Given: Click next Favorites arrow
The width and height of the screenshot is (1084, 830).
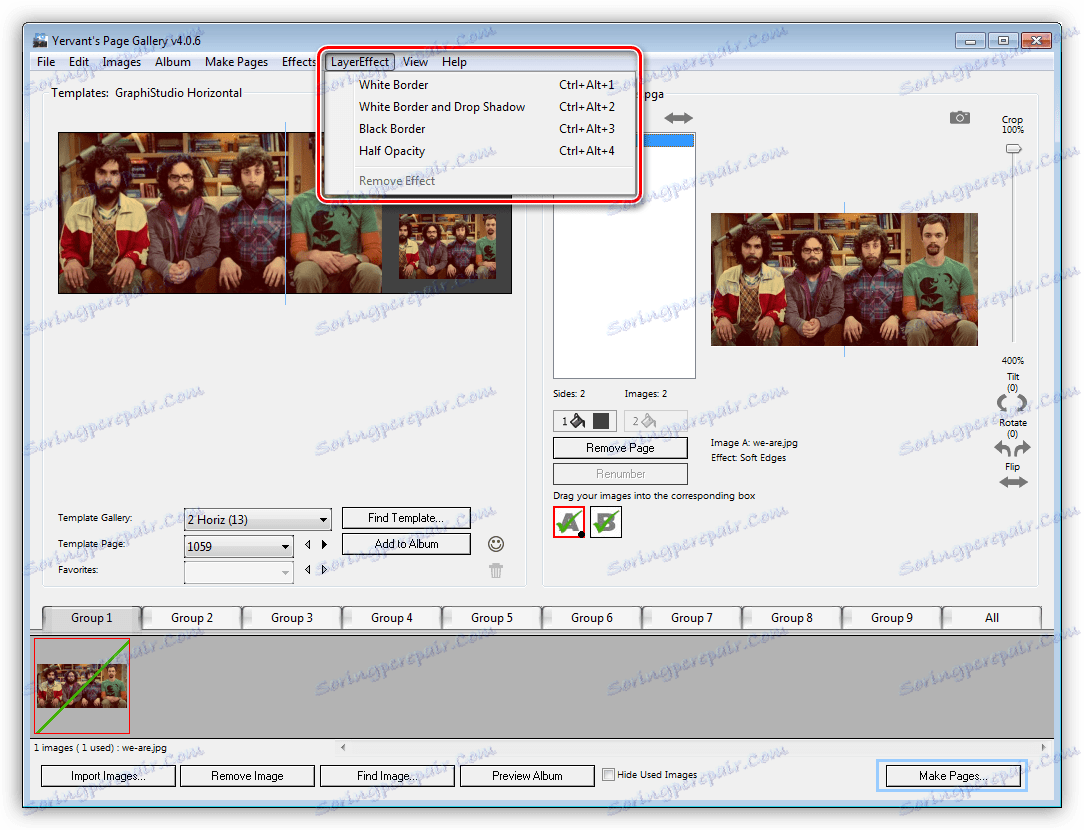Looking at the screenshot, I should pyautogui.click(x=324, y=569).
